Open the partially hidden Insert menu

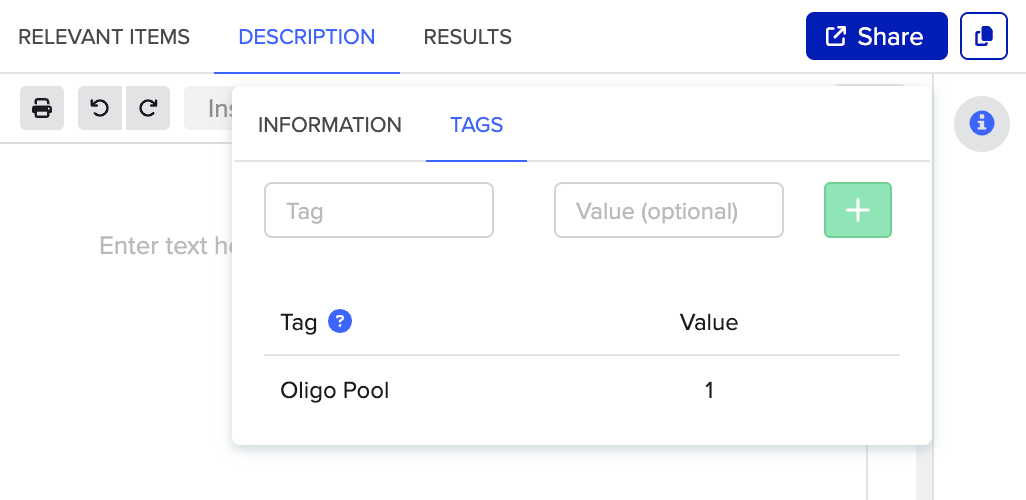tap(210, 108)
